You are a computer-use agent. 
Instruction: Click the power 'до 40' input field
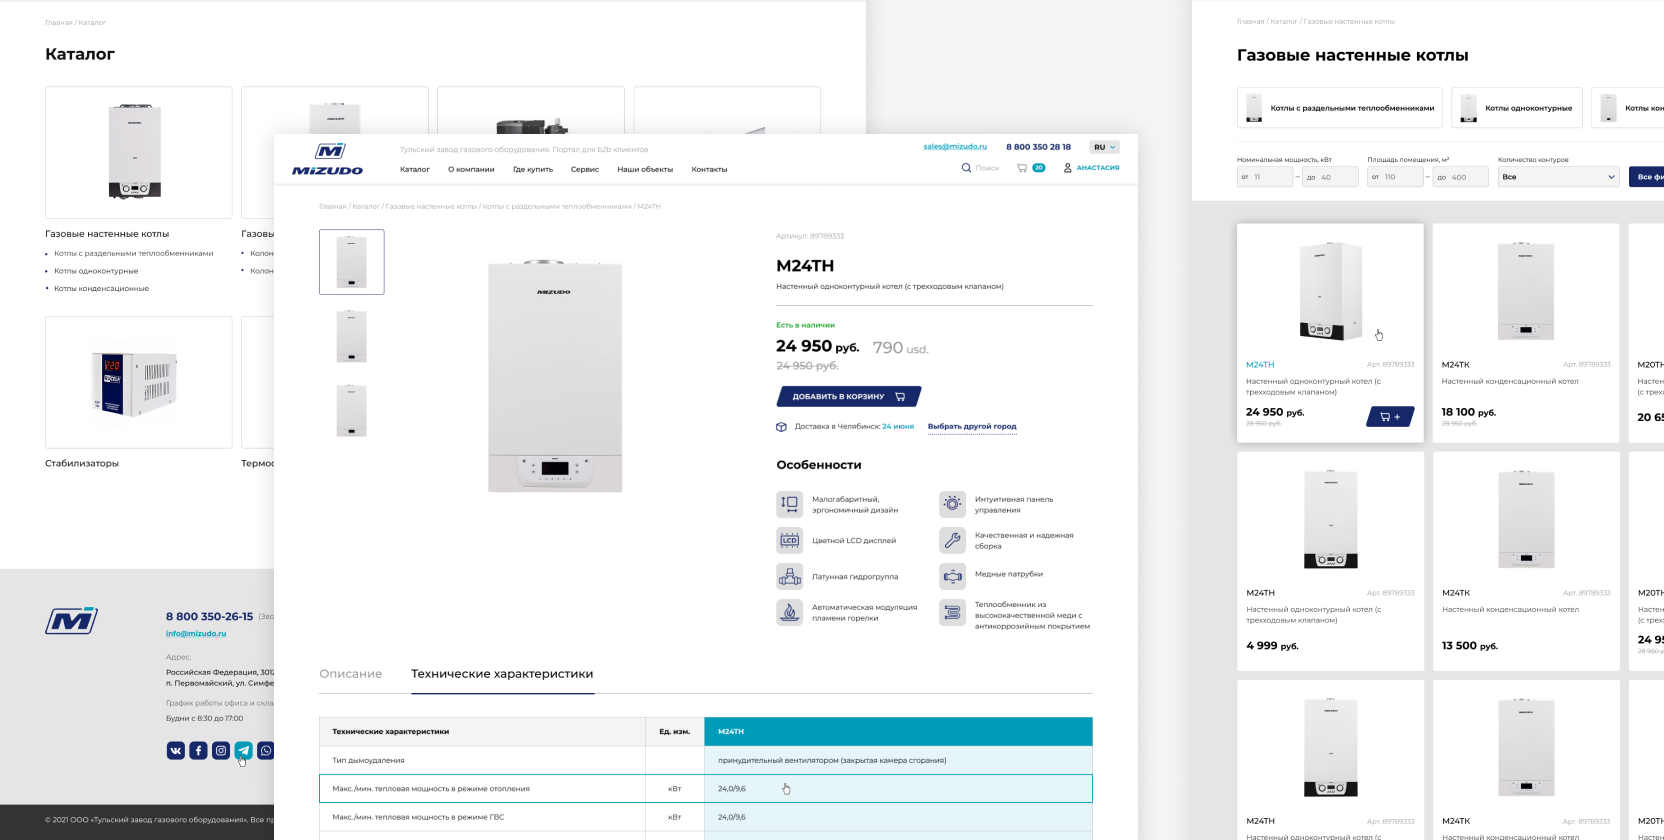(x=1331, y=177)
